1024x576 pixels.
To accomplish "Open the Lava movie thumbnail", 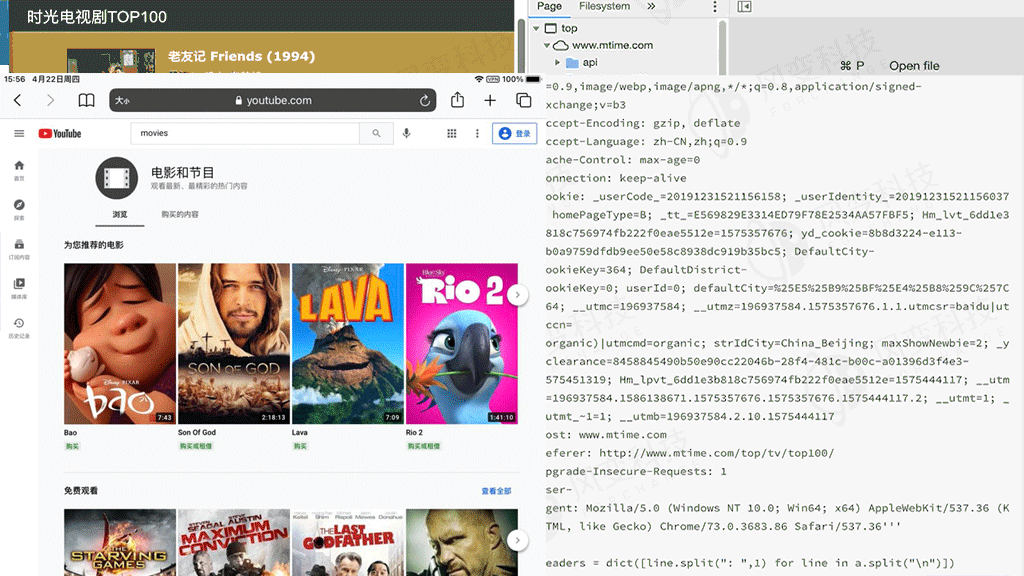I will (x=347, y=344).
